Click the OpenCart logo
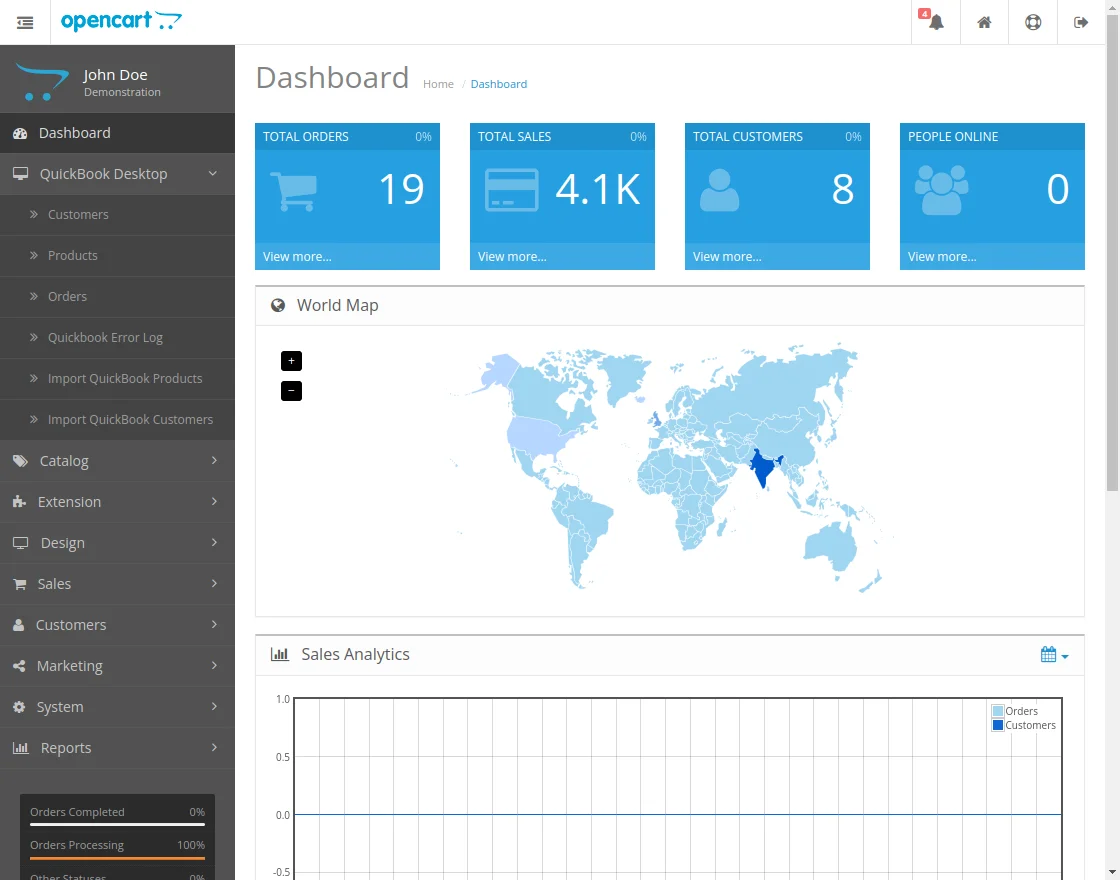 click(x=121, y=21)
